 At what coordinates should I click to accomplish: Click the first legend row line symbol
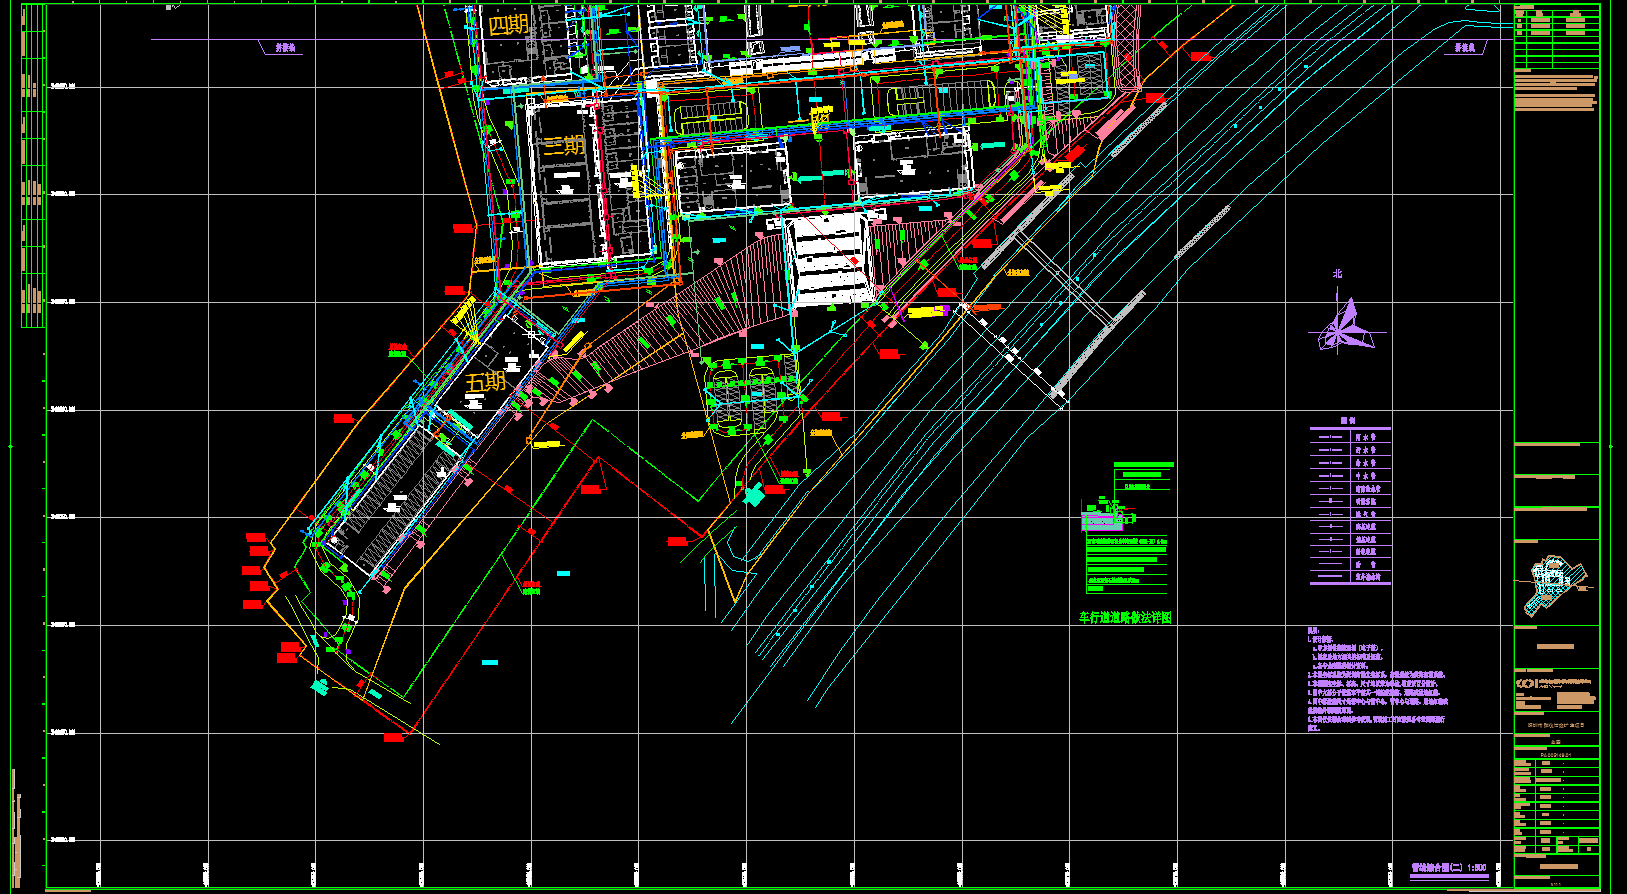click(1330, 437)
